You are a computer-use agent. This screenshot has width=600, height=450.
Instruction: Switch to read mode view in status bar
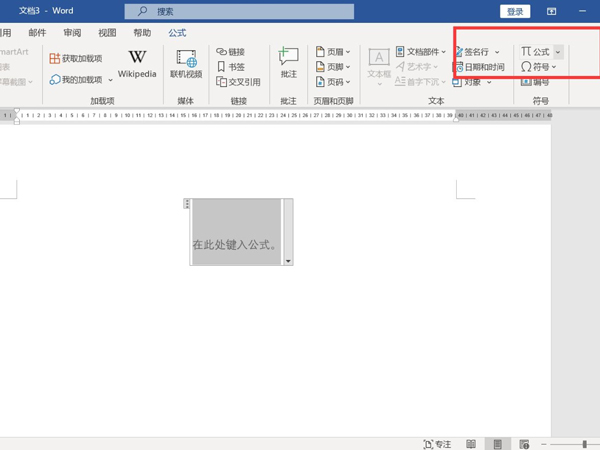470,444
